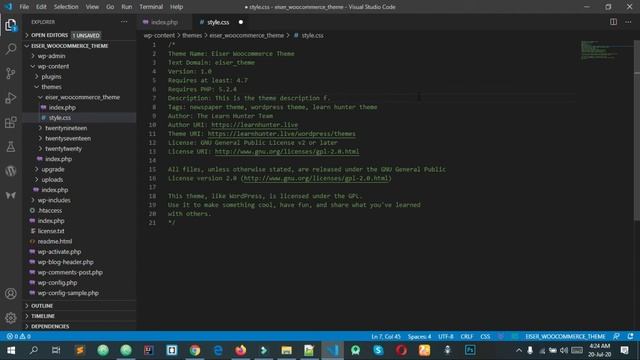The width and height of the screenshot is (640, 360).
Task: Expand the Open Editors section
Action: [80, 36]
